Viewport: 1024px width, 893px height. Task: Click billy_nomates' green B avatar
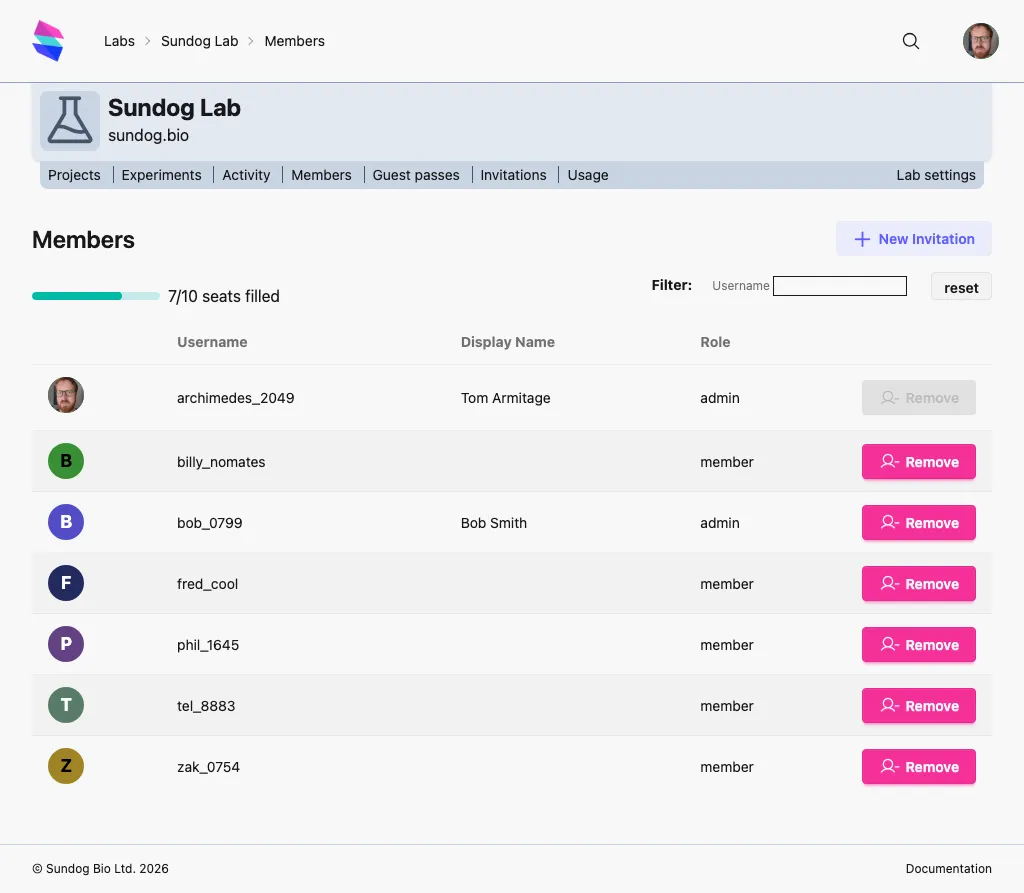point(66,461)
